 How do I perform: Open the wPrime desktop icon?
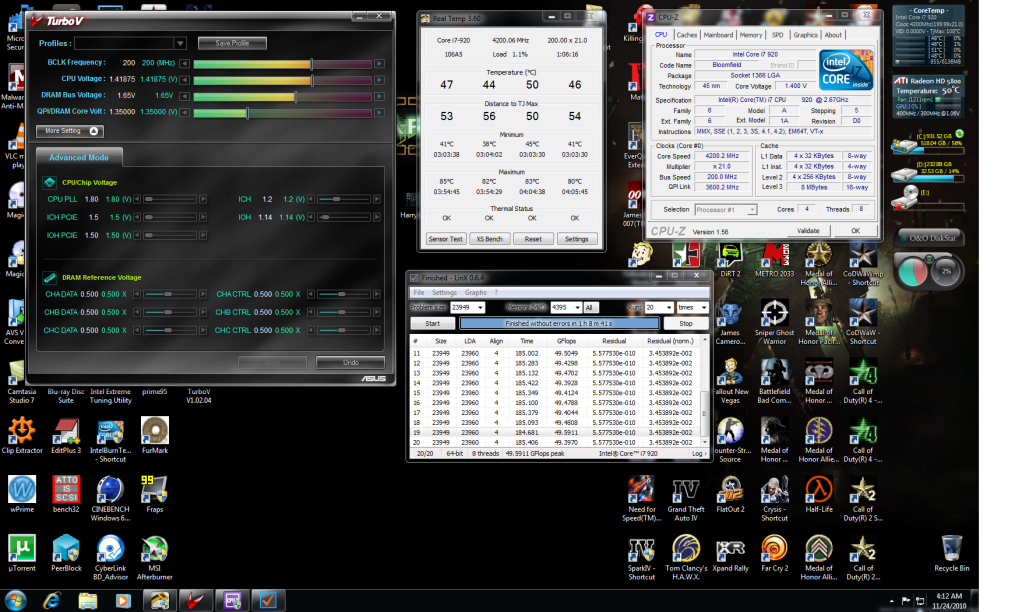[22, 494]
